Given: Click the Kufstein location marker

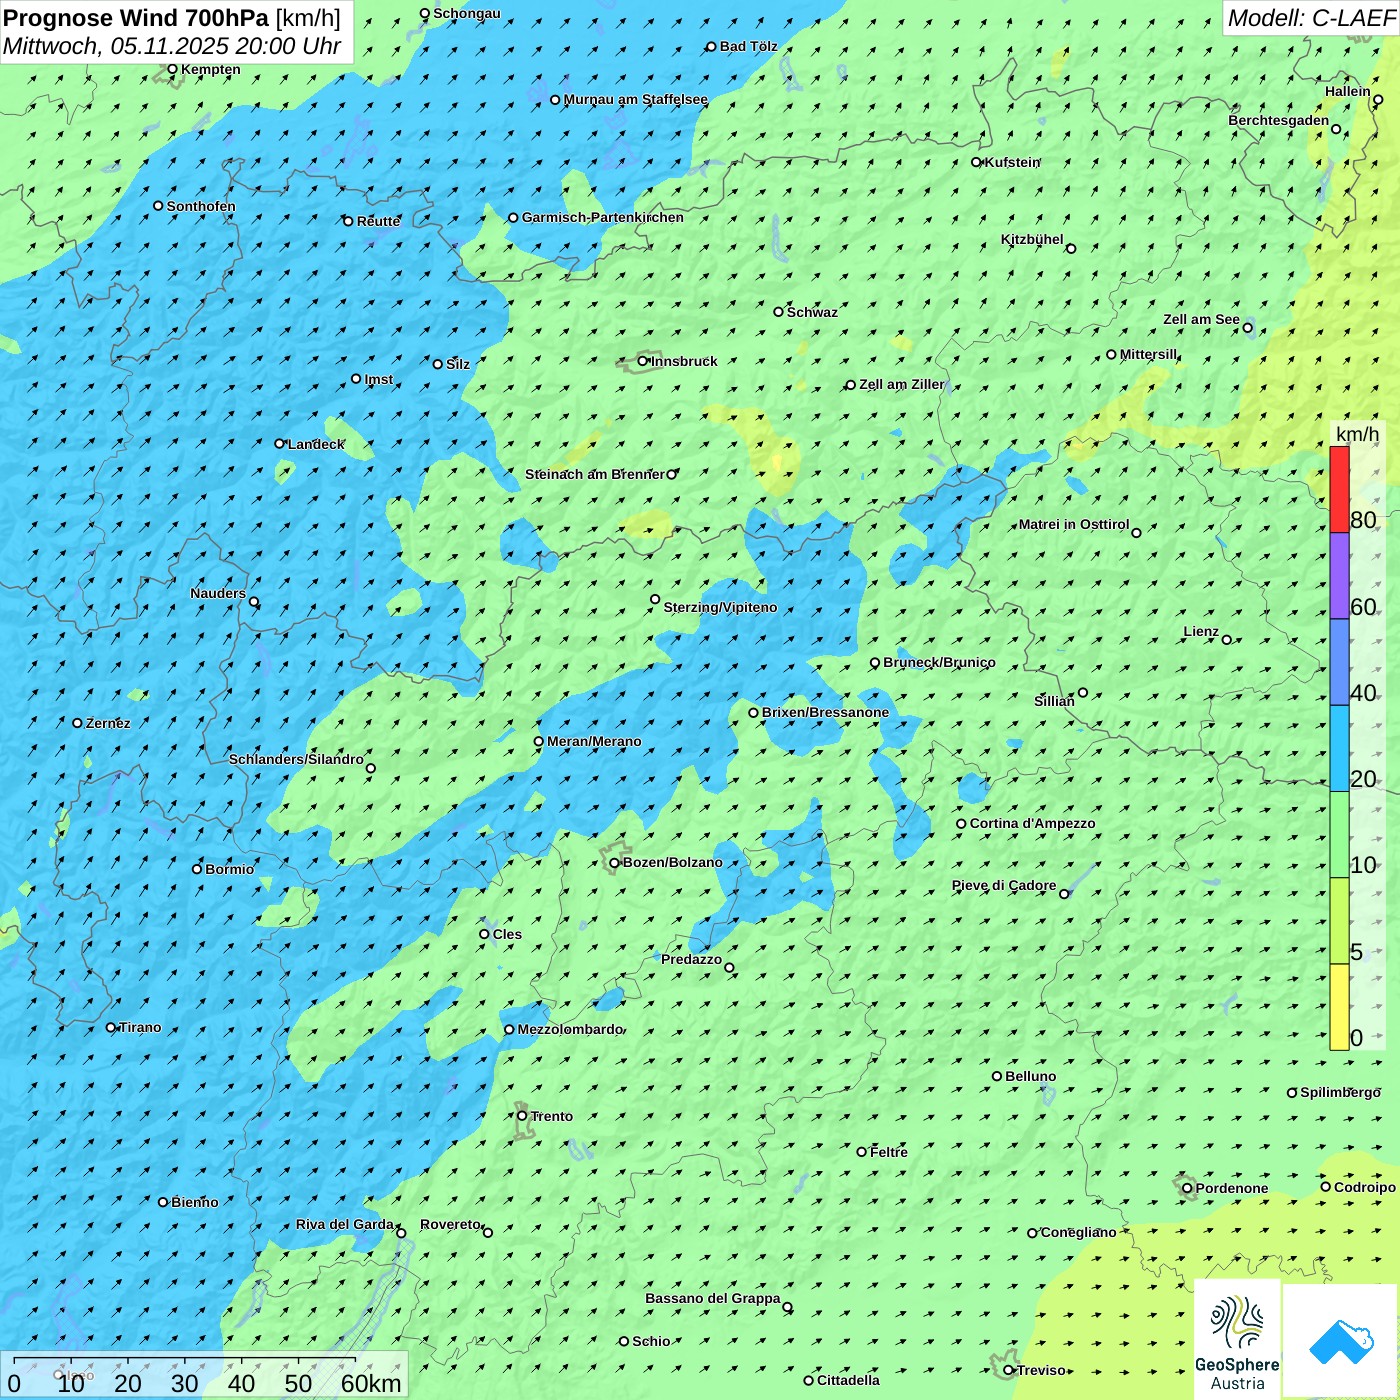Looking at the screenshot, I should point(977,162).
